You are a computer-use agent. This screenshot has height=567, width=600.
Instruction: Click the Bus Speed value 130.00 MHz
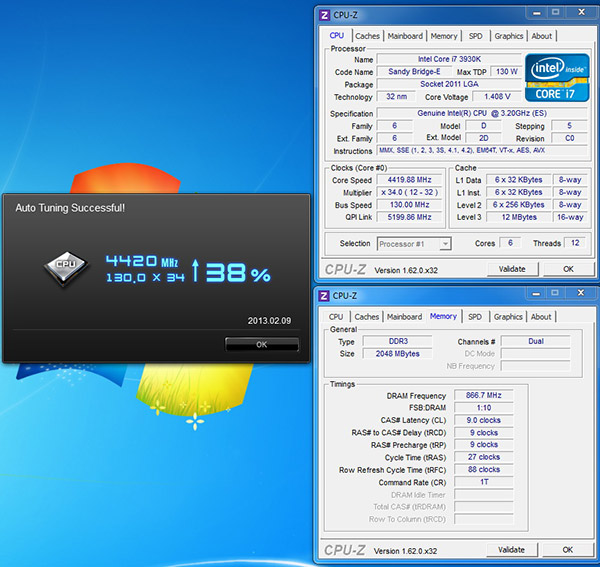click(x=409, y=205)
